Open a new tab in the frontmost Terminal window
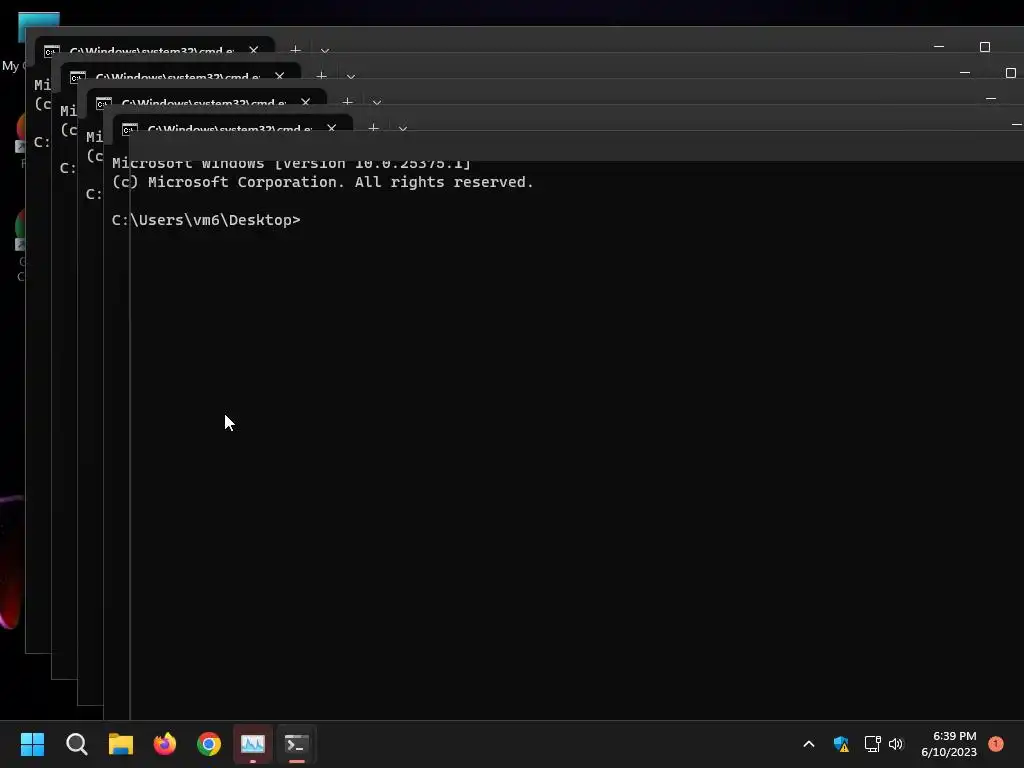This screenshot has height=768, width=1024. (x=374, y=127)
